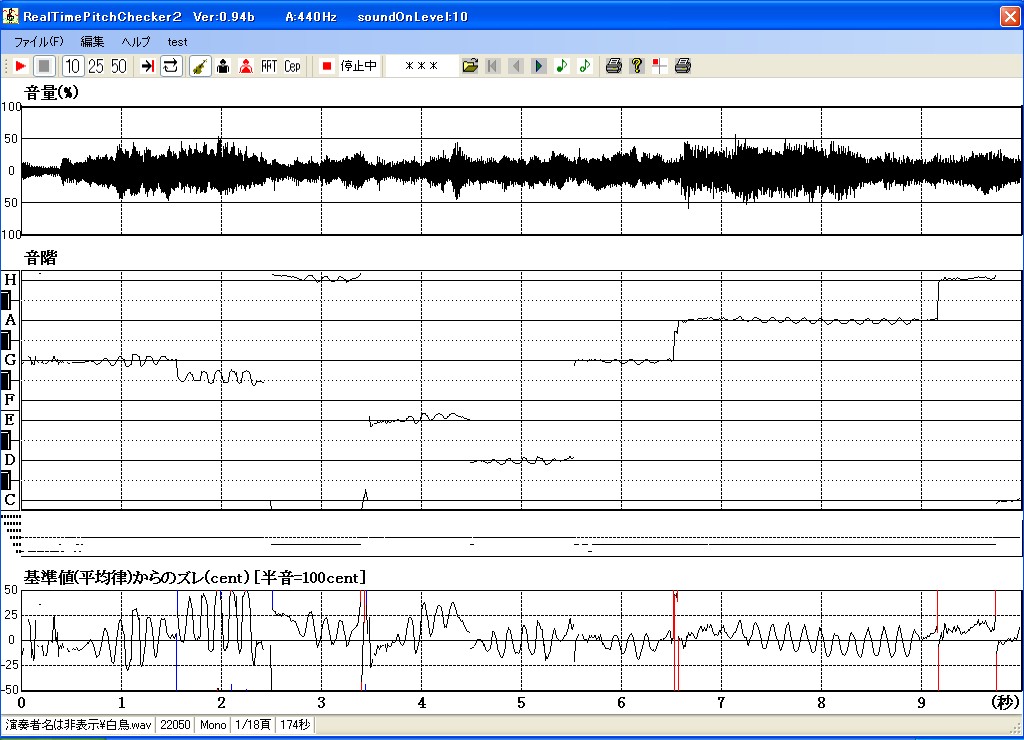1024x740 pixels.
Task: Click the C note key label
Action: click(x=10, y=500)
